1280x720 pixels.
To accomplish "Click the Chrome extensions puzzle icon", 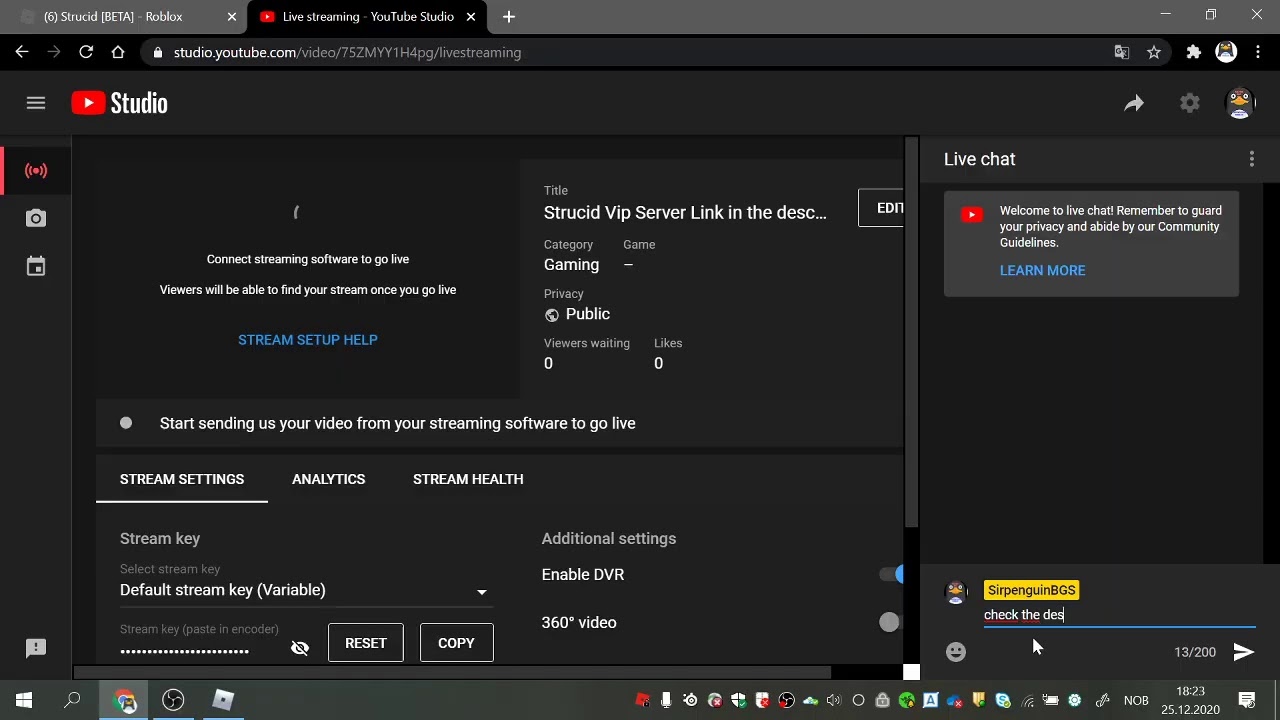I will (x=1193, y=52).
